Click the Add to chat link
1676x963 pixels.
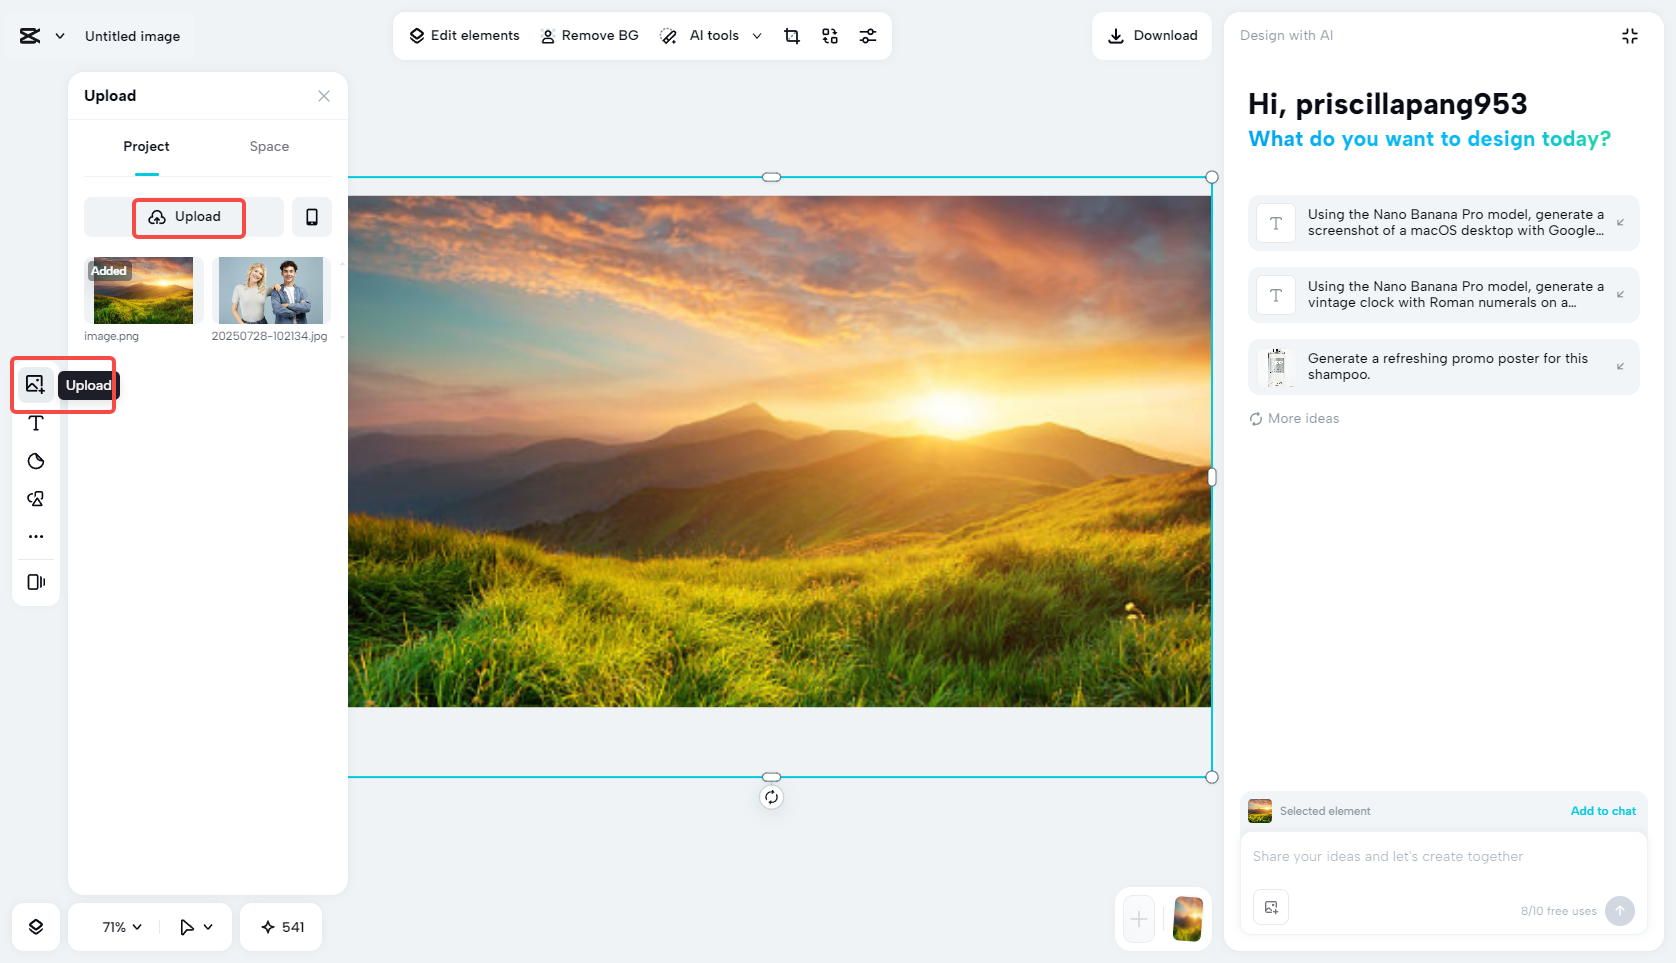tap(1603, 811)
